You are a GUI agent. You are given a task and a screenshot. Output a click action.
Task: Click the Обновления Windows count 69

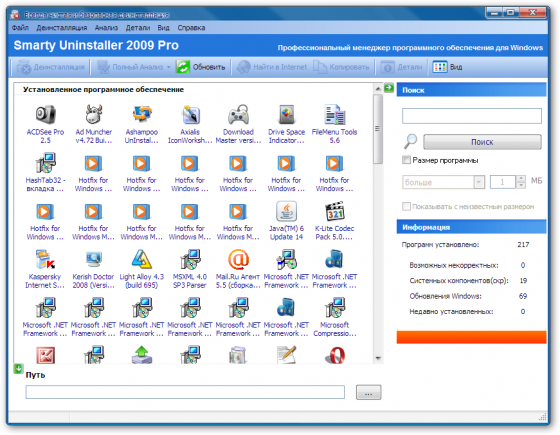[x=523, y=296]
